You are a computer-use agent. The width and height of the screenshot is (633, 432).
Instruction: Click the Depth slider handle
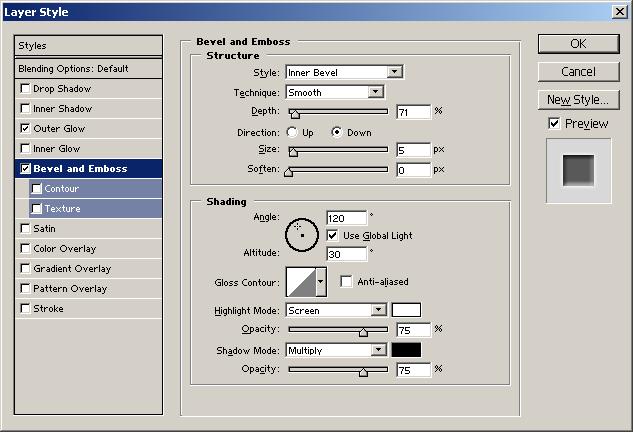click(x=295, y=114)
